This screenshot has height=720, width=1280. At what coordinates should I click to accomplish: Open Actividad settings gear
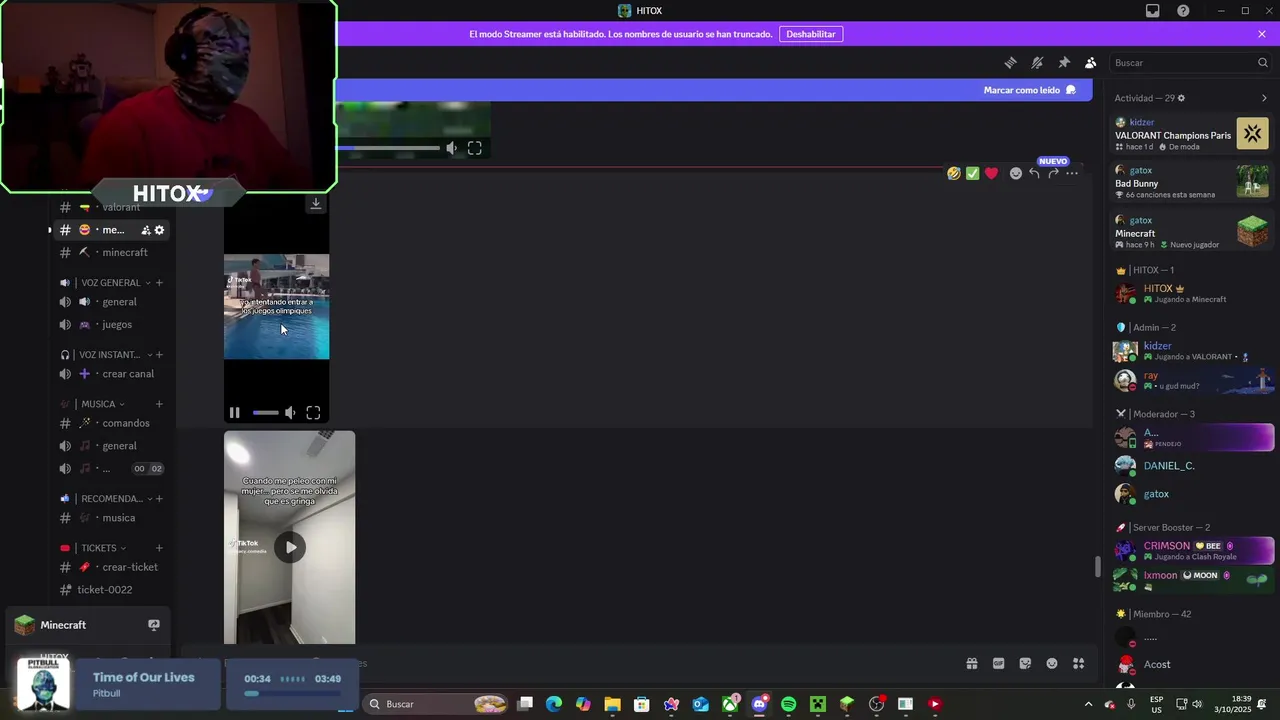tap(1181, 98)
